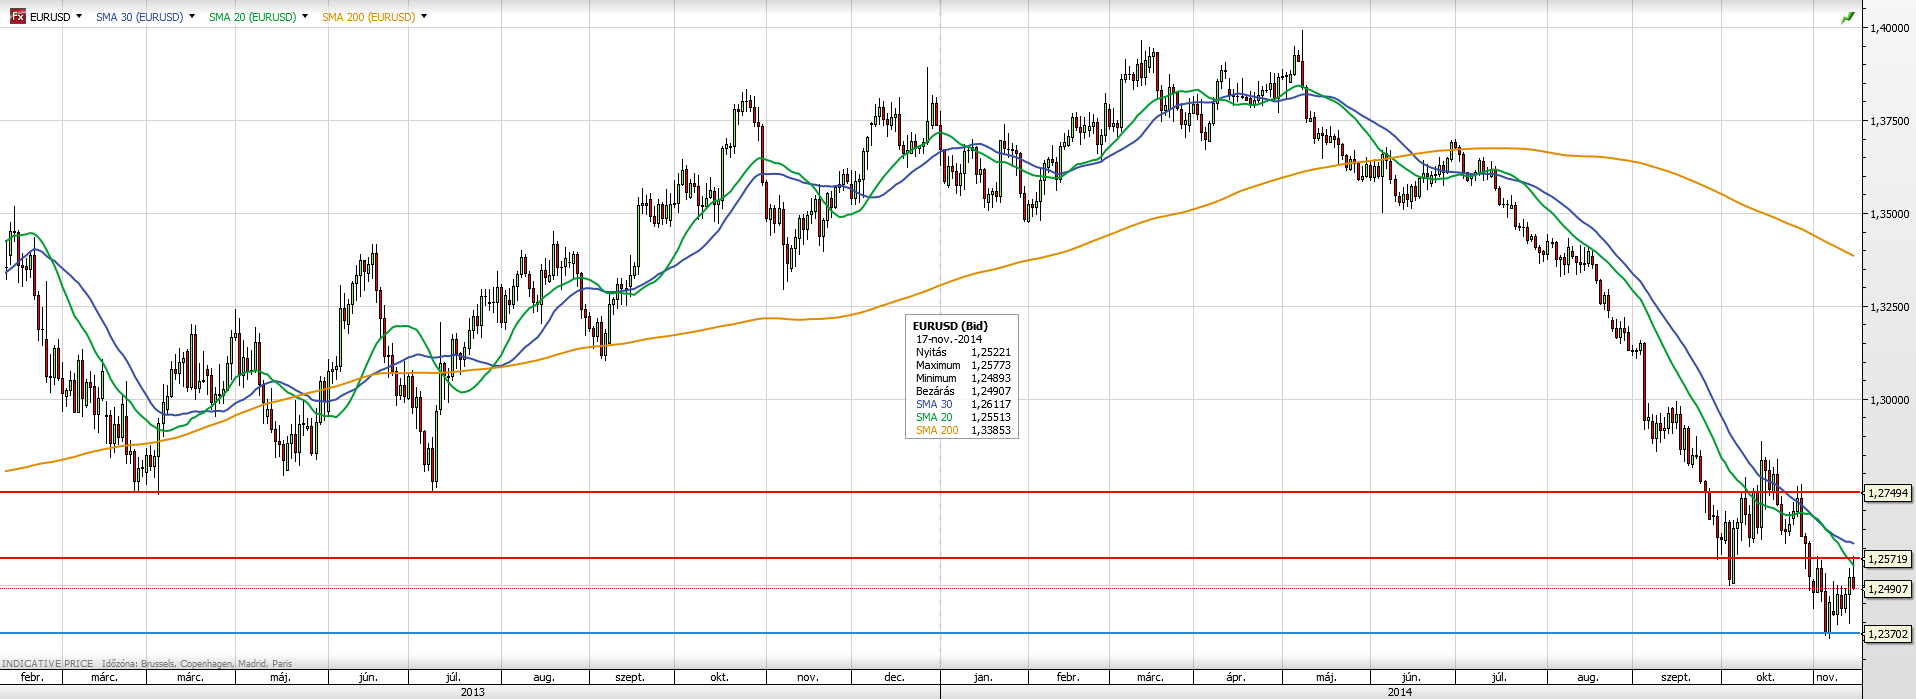Viewport: 1916px width, 699px height.
Task: Click the 1,40000 price axis value
Action: pyautogui.click(x=1889, y=28)
